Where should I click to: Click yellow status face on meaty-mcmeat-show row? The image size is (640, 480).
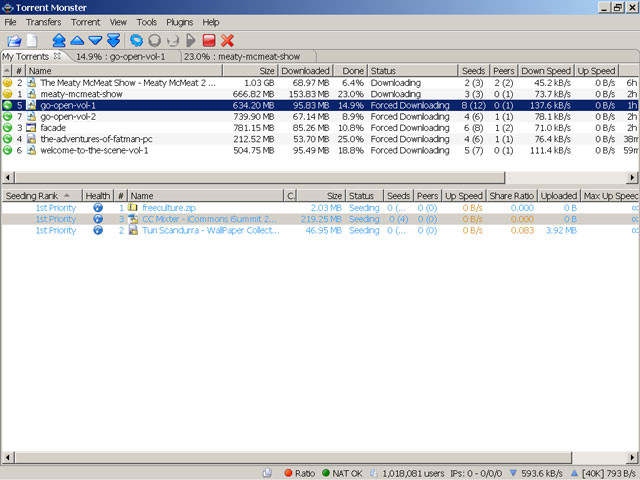(7, 94)
